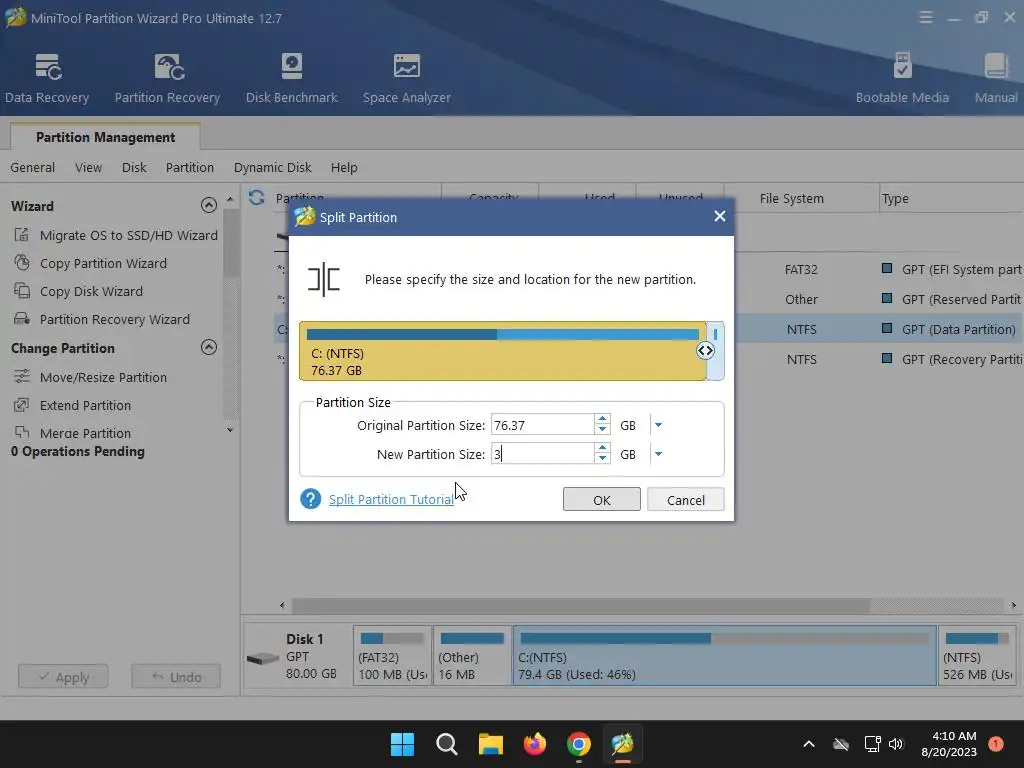Viewport: 1024px width, 768px height.
Task: Open Firefox from the taskbar
Action: point(535,744)
